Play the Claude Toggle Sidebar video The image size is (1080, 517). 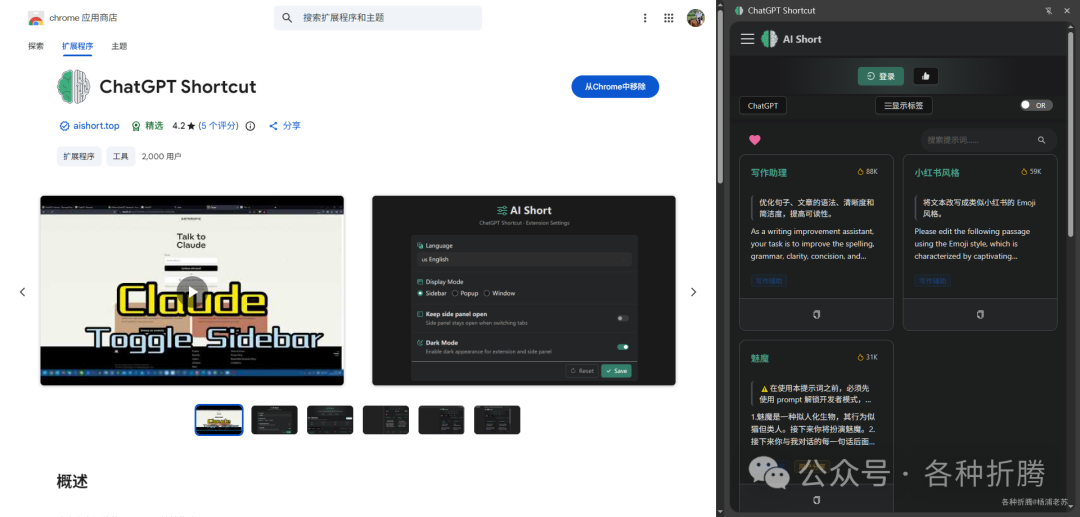192,291
